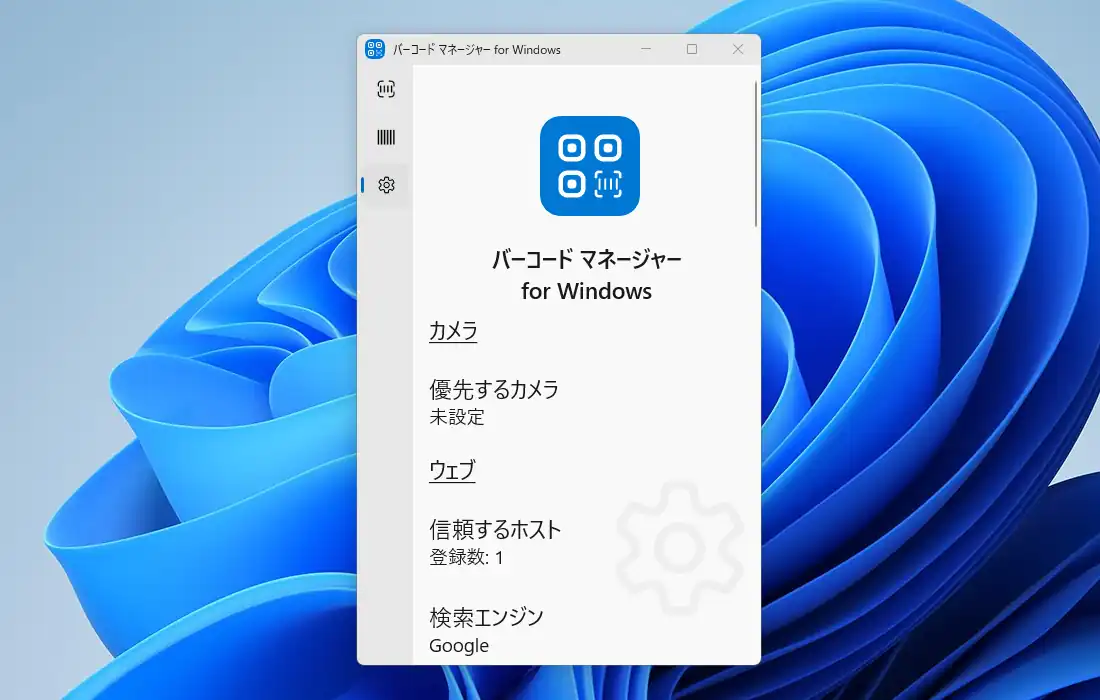1100x700 pixels.
Task: Open the barcode scanner page in sidebar
Action: tap(386, 89)
